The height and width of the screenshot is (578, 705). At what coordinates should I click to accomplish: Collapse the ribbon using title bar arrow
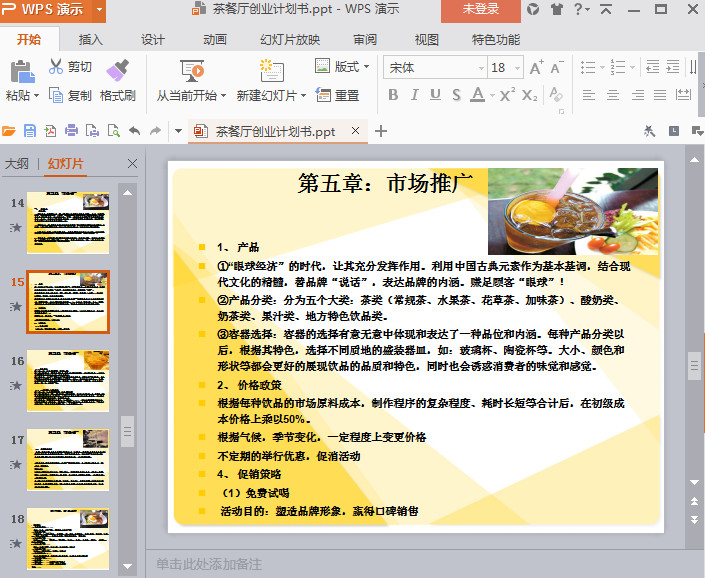(606, 9)
